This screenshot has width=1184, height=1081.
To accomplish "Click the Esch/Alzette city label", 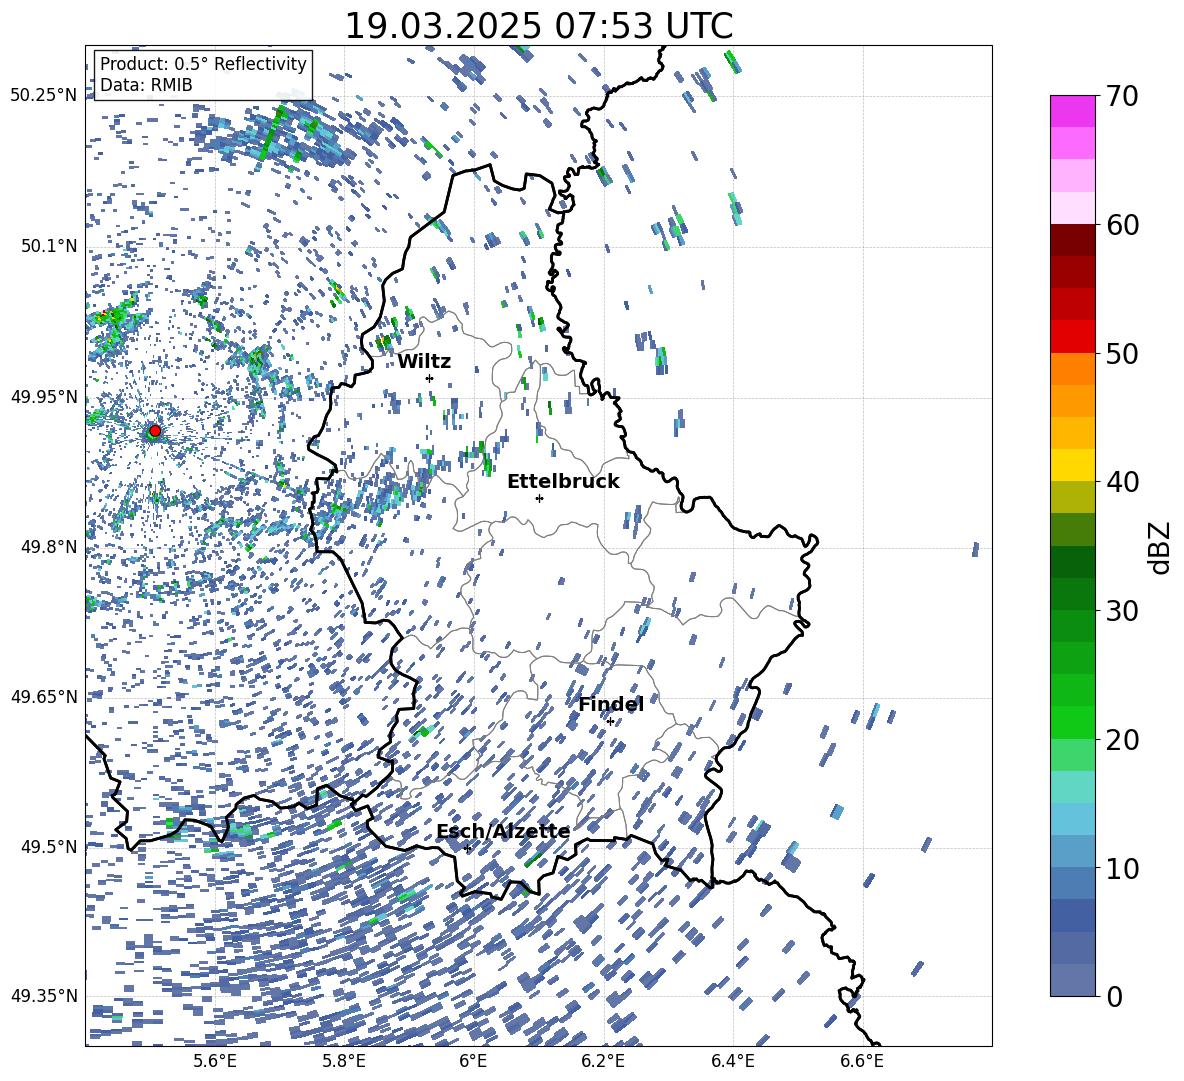I will (x=503, y=832).
